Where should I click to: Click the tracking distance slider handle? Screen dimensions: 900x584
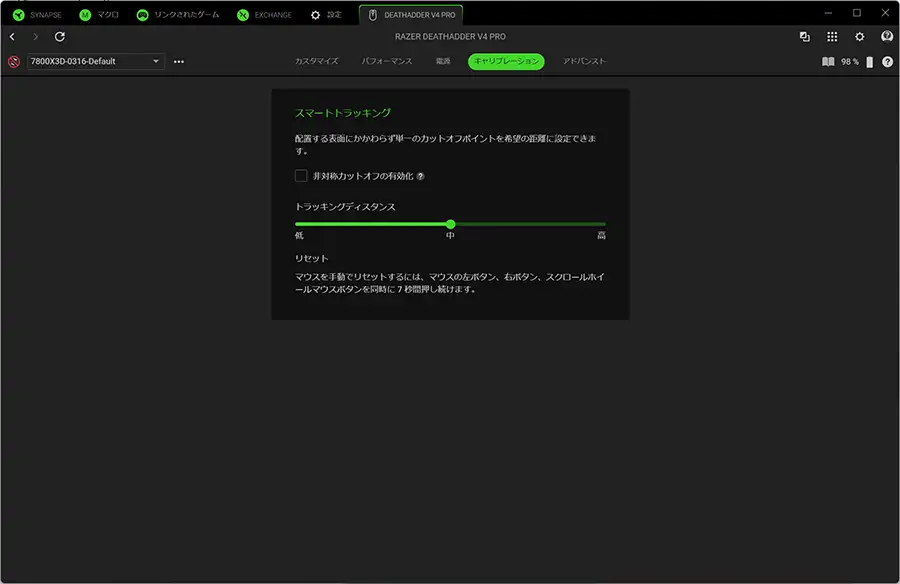(x=451, y=224)
